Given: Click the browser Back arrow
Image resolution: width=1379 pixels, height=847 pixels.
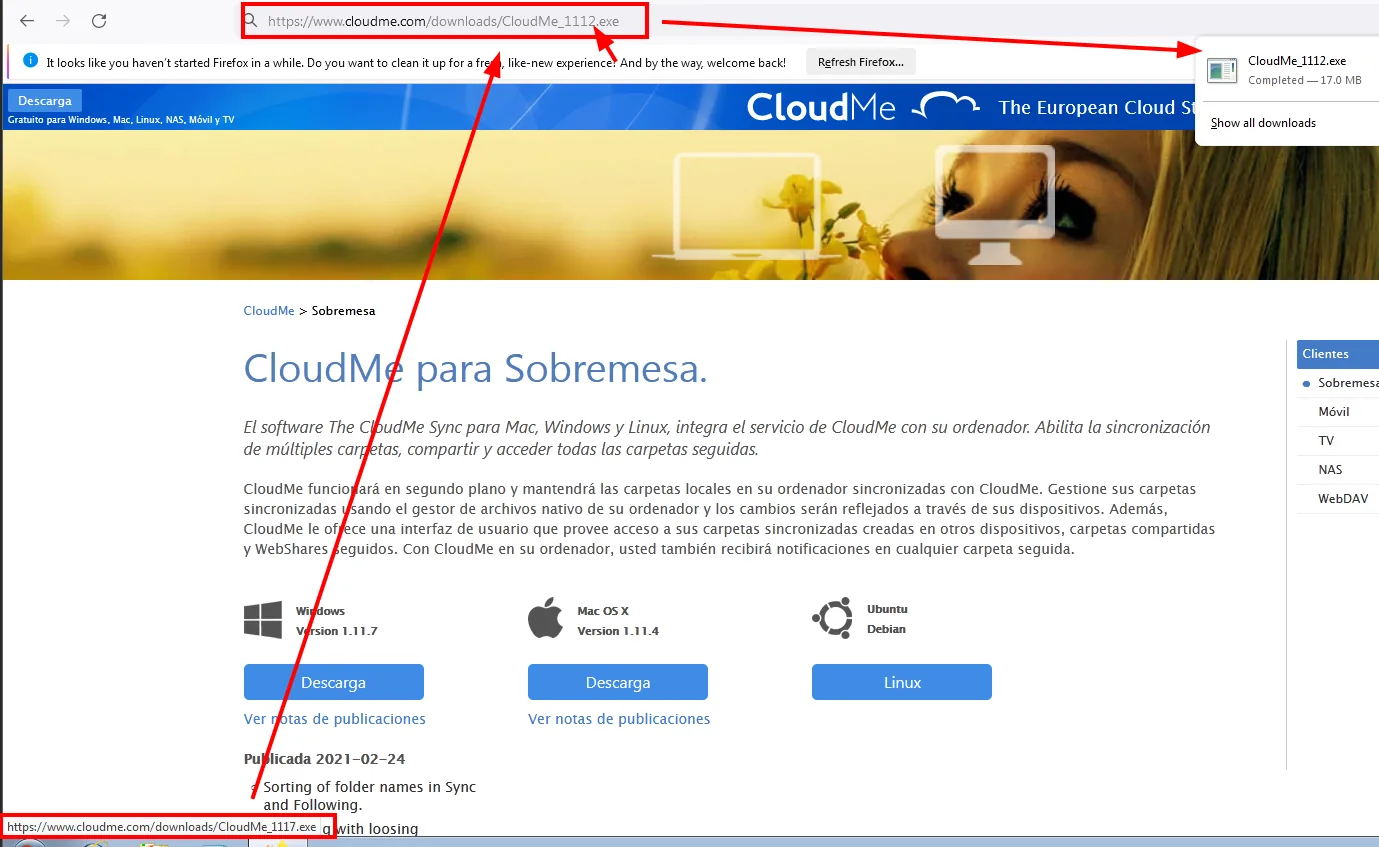Looking at the screenshot, I should [x=27, y=20].
